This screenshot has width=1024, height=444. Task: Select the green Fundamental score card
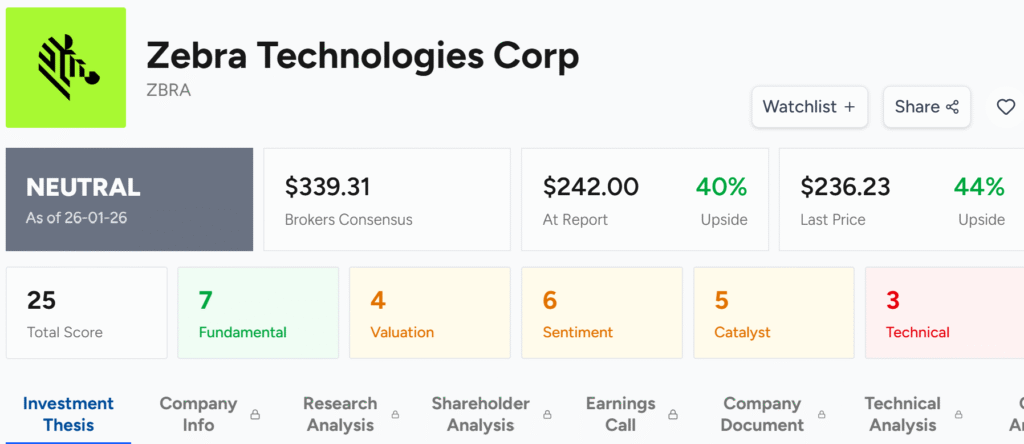click(x=258, y=313)
